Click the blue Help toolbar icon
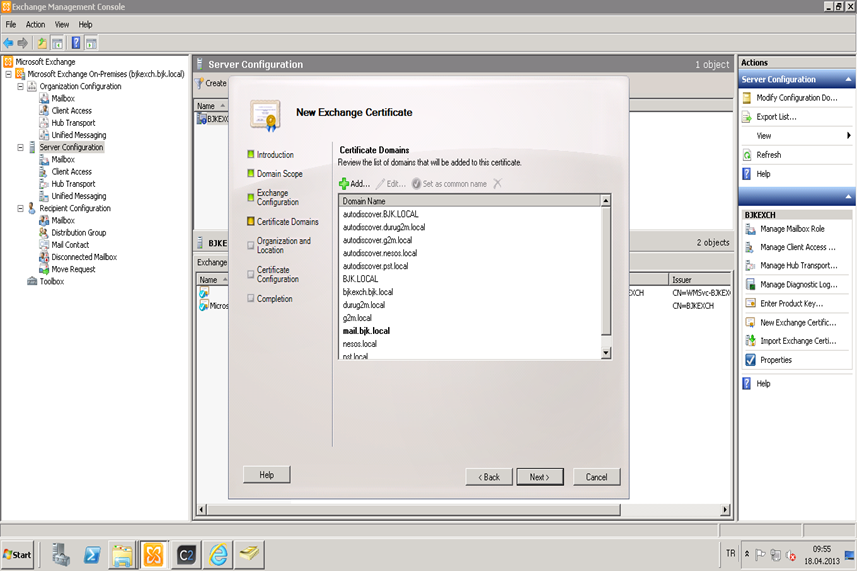857x571 pixels. pos(76,43)
